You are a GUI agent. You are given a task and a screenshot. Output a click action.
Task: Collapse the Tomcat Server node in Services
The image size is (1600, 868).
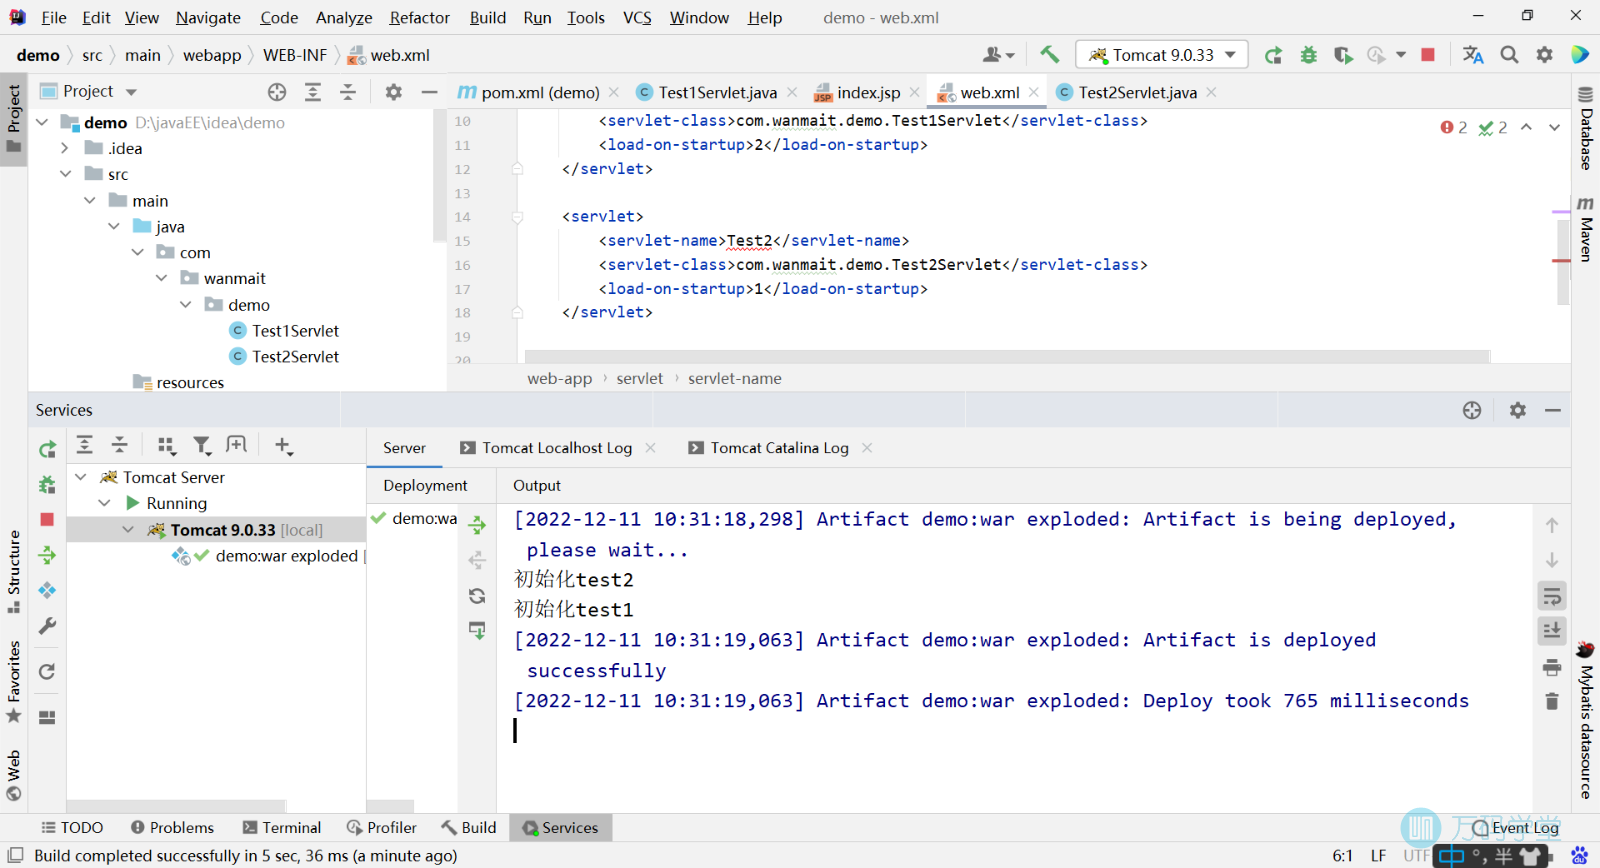[81, 477]
